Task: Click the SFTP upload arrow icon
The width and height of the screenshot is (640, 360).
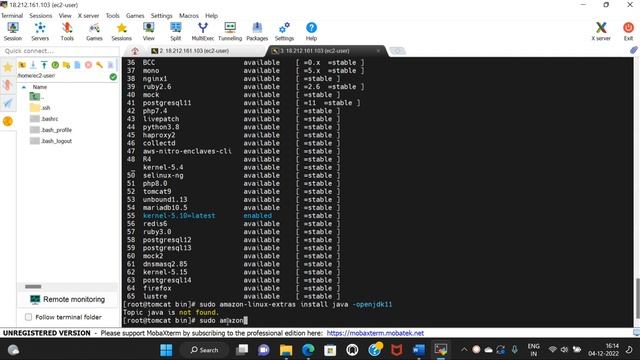Action: (x=44, y=65)
